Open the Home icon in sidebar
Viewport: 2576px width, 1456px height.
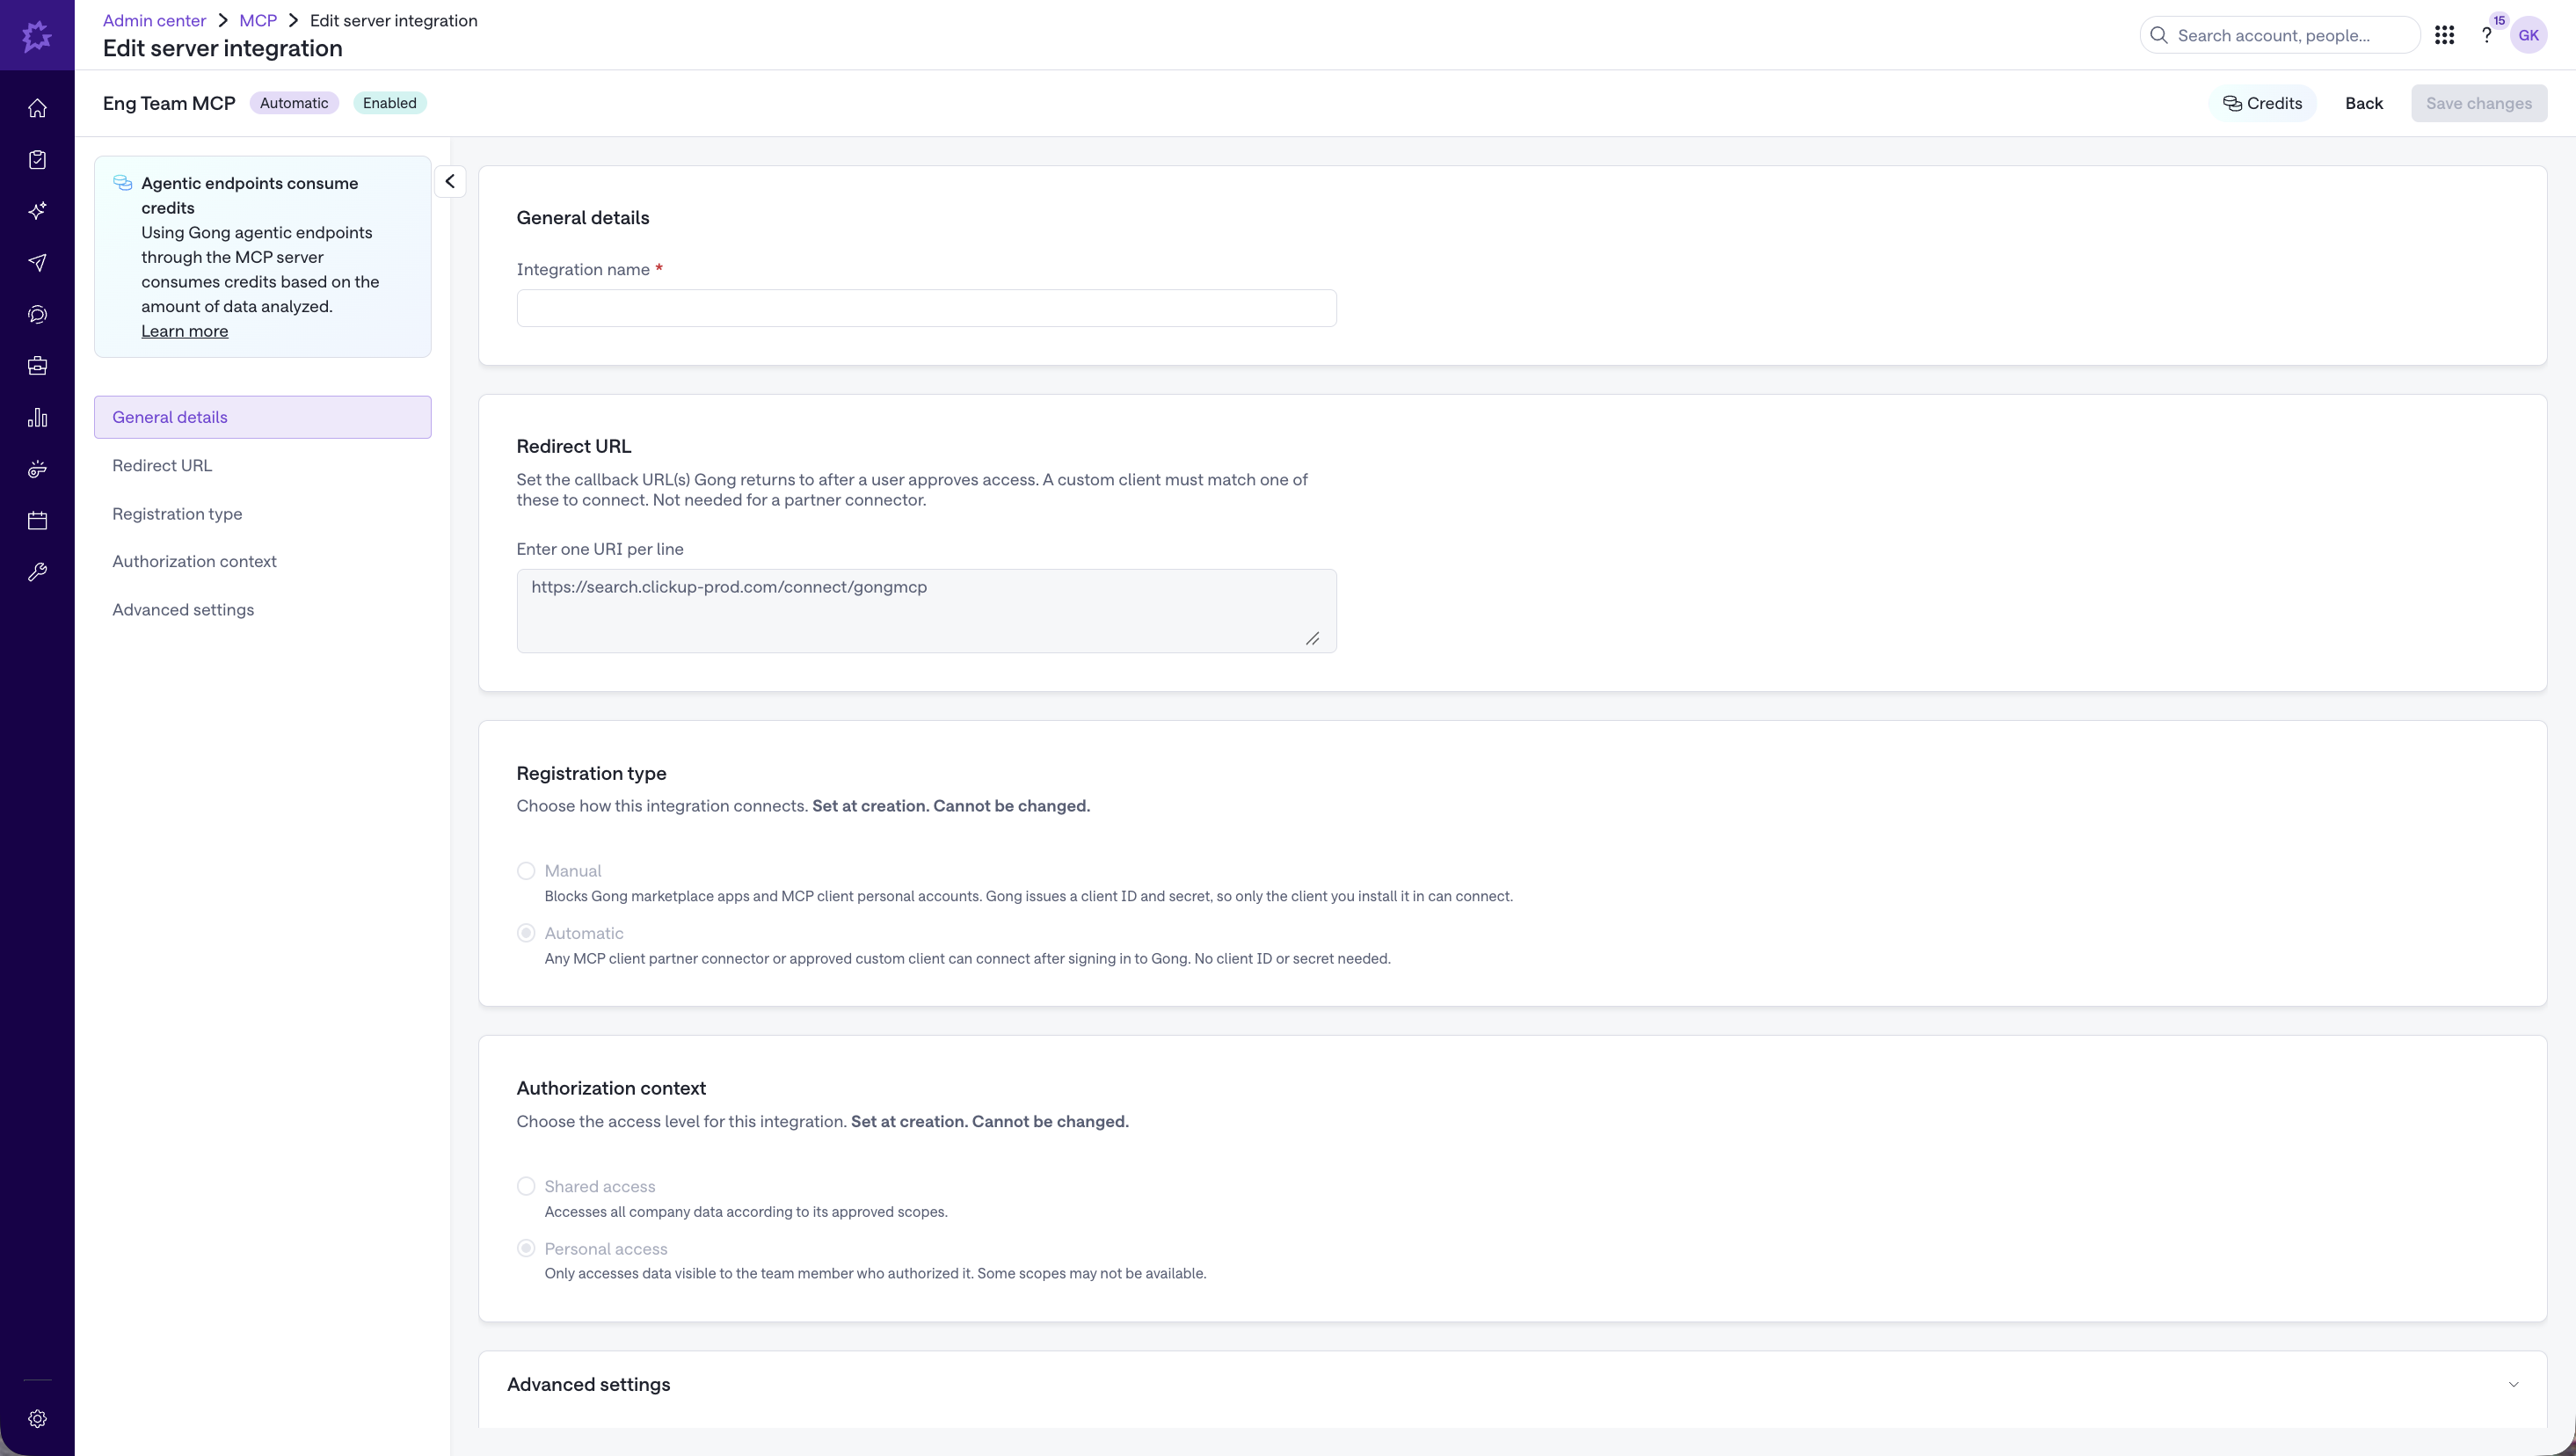click(37, 108)
